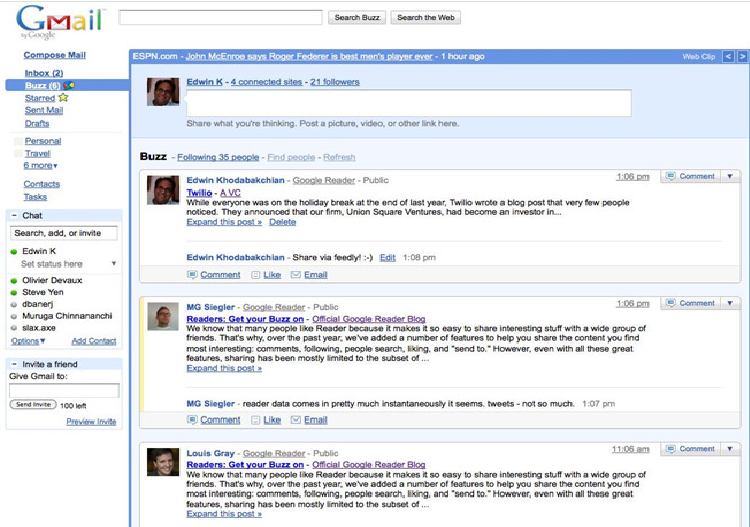Click the 'Share what you're thinking' text box

tap(408, 103)
